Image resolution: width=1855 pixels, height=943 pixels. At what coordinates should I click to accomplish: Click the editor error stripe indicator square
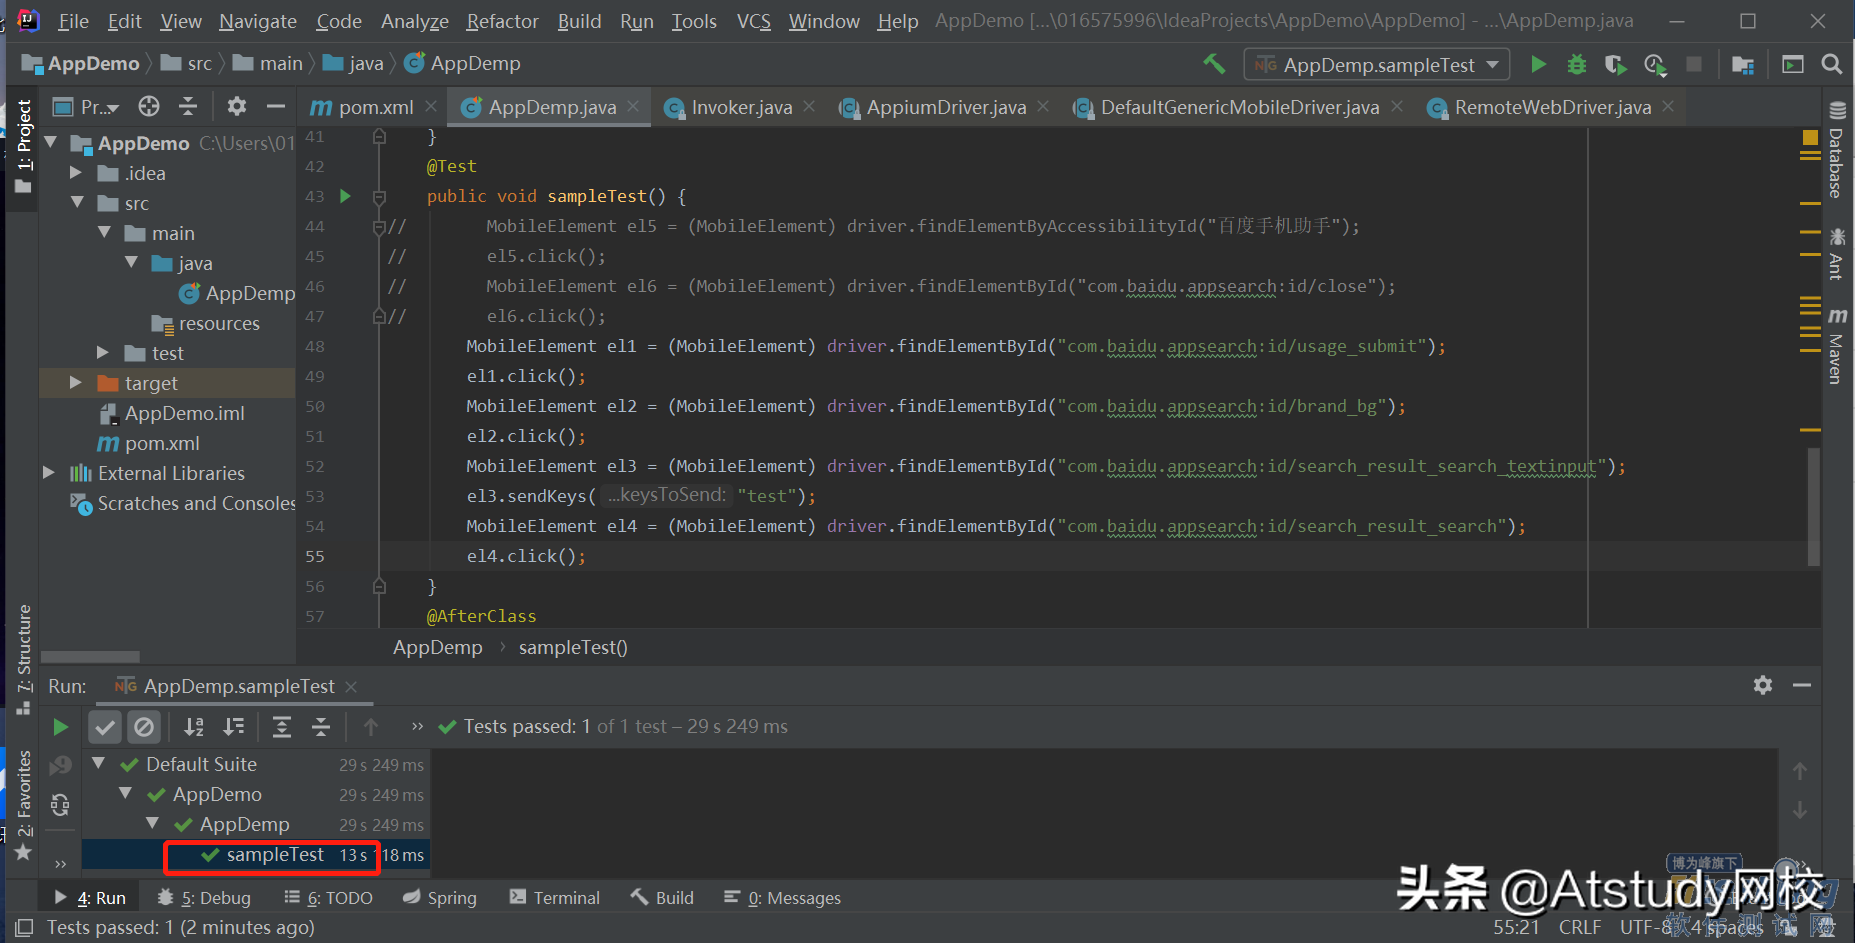(1810, 137)
